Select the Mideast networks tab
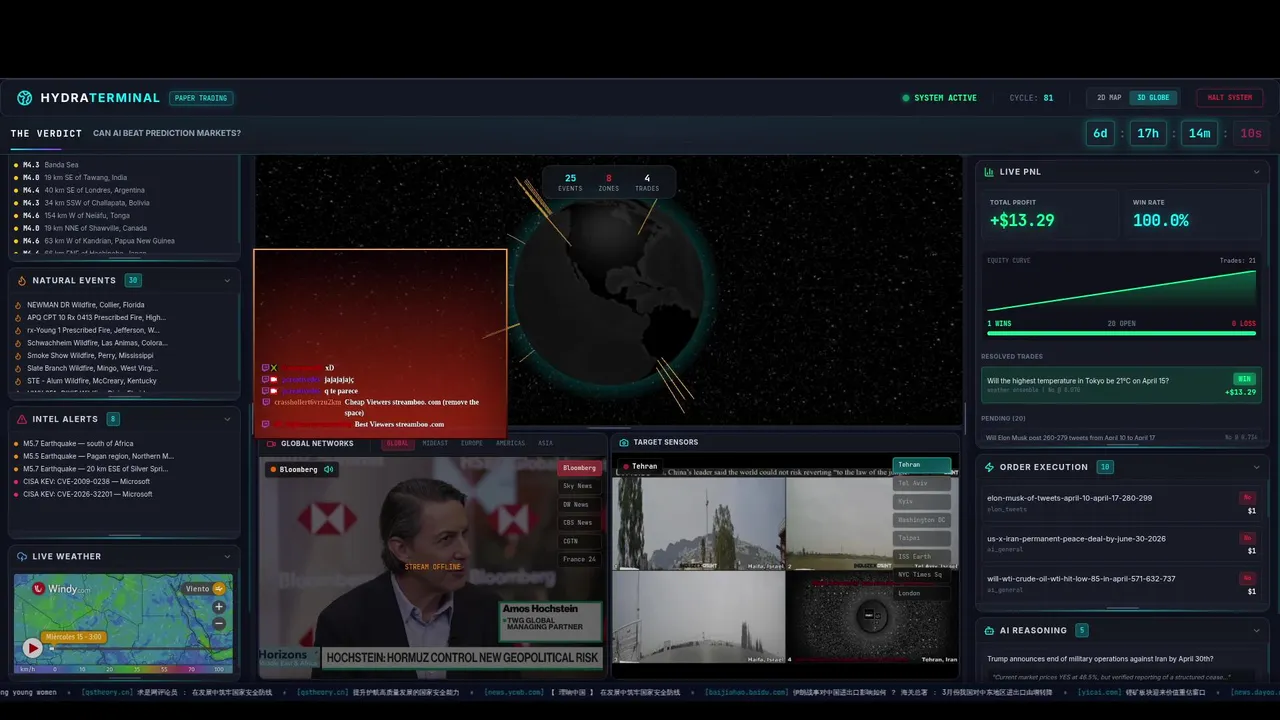The image size is (1280, 720). pos(435,443)
